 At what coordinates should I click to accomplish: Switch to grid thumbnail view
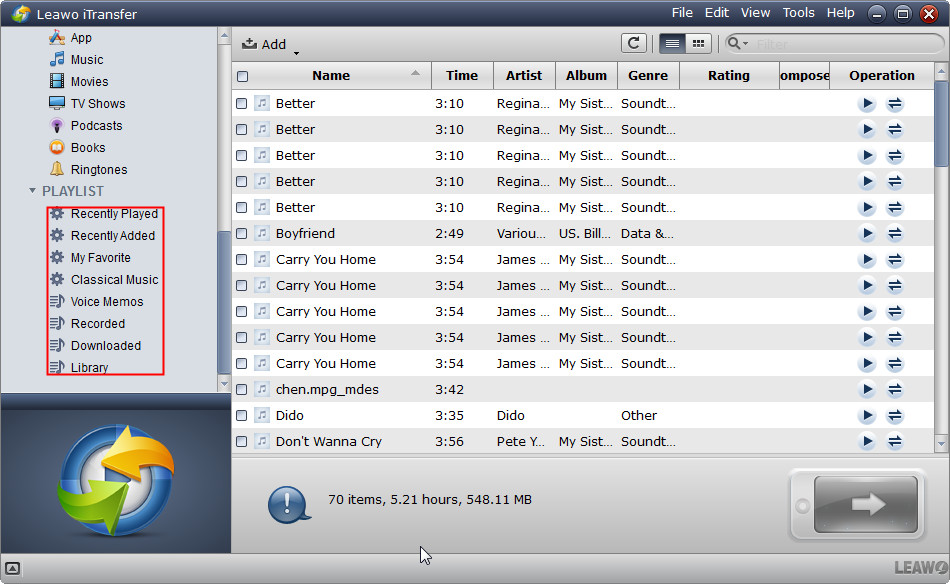(x=698, y=43)
